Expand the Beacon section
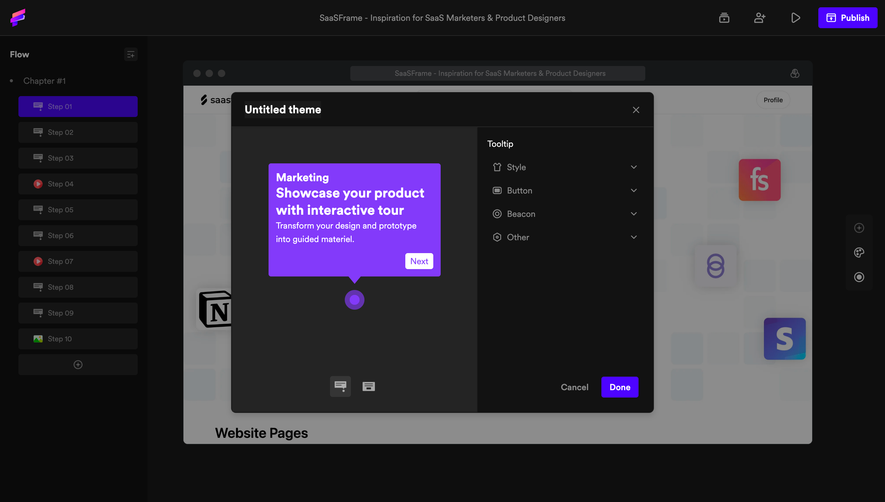 [565, 214]
